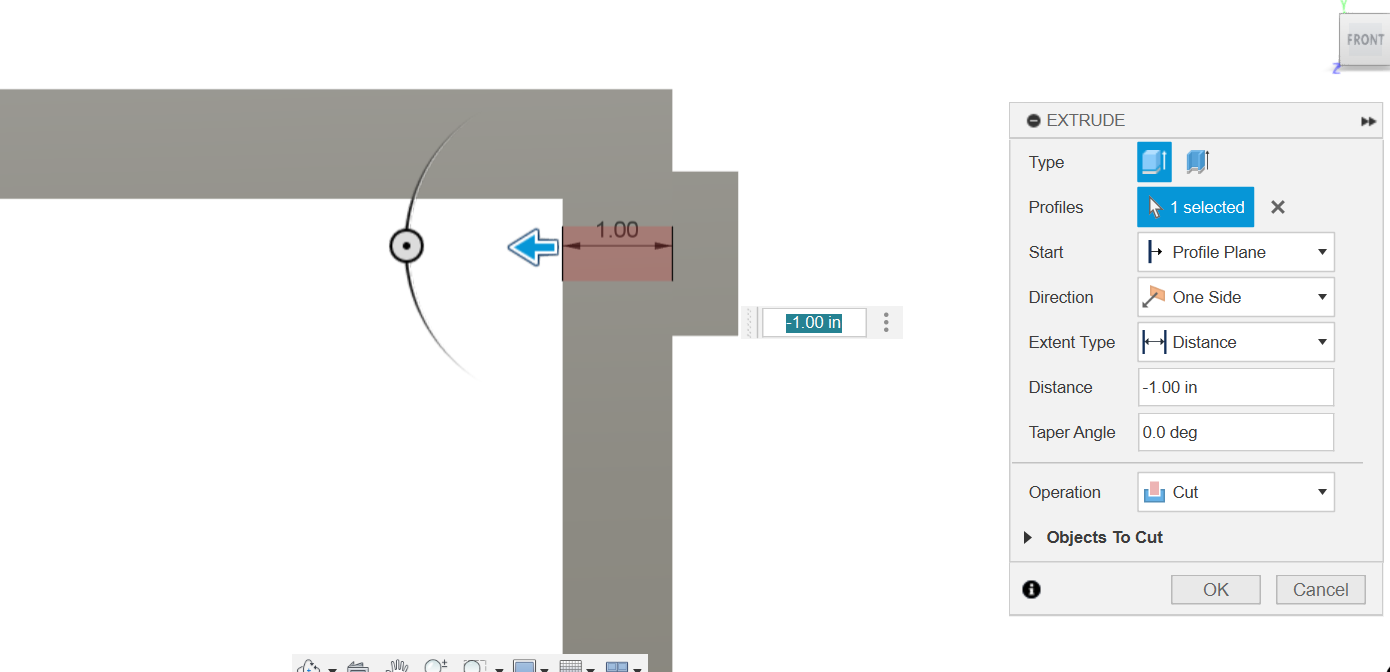Click the FRONT face of the ViewCube
Viewport: 1390px width, 672px height.
tap(1363, 41)
